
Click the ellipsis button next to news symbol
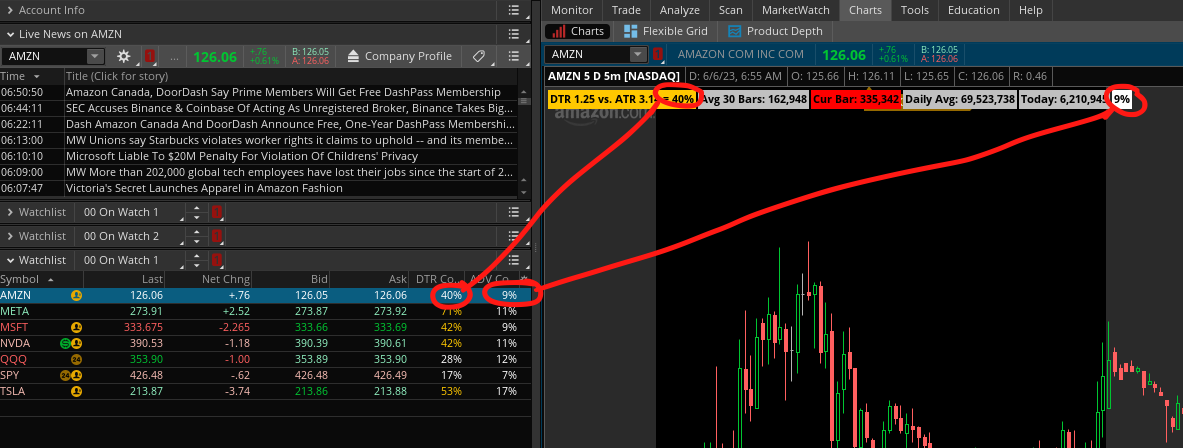pyautogui.click(x=174, y=57)
